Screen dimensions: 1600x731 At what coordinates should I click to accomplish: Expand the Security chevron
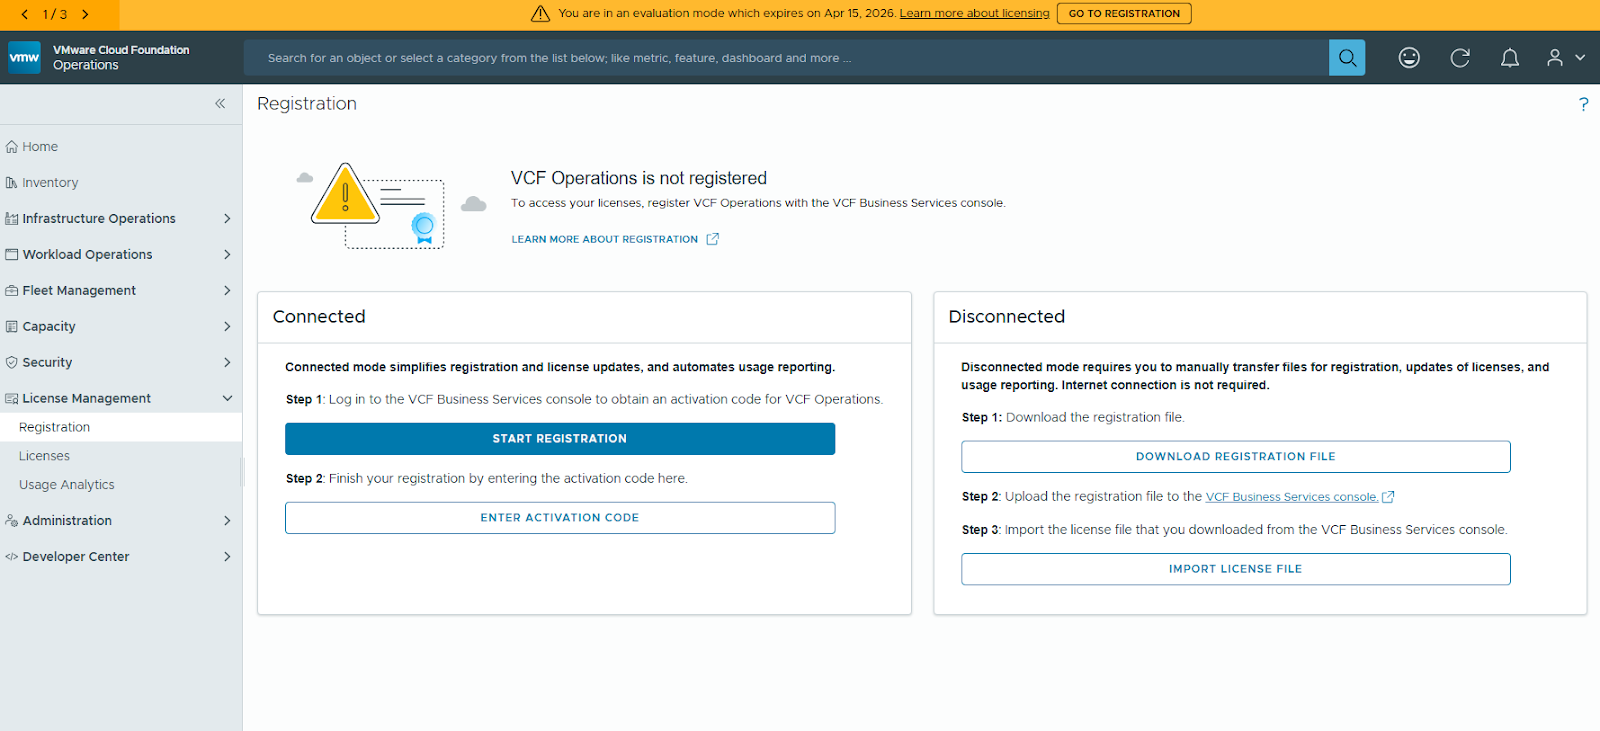(x=227, y=363)
